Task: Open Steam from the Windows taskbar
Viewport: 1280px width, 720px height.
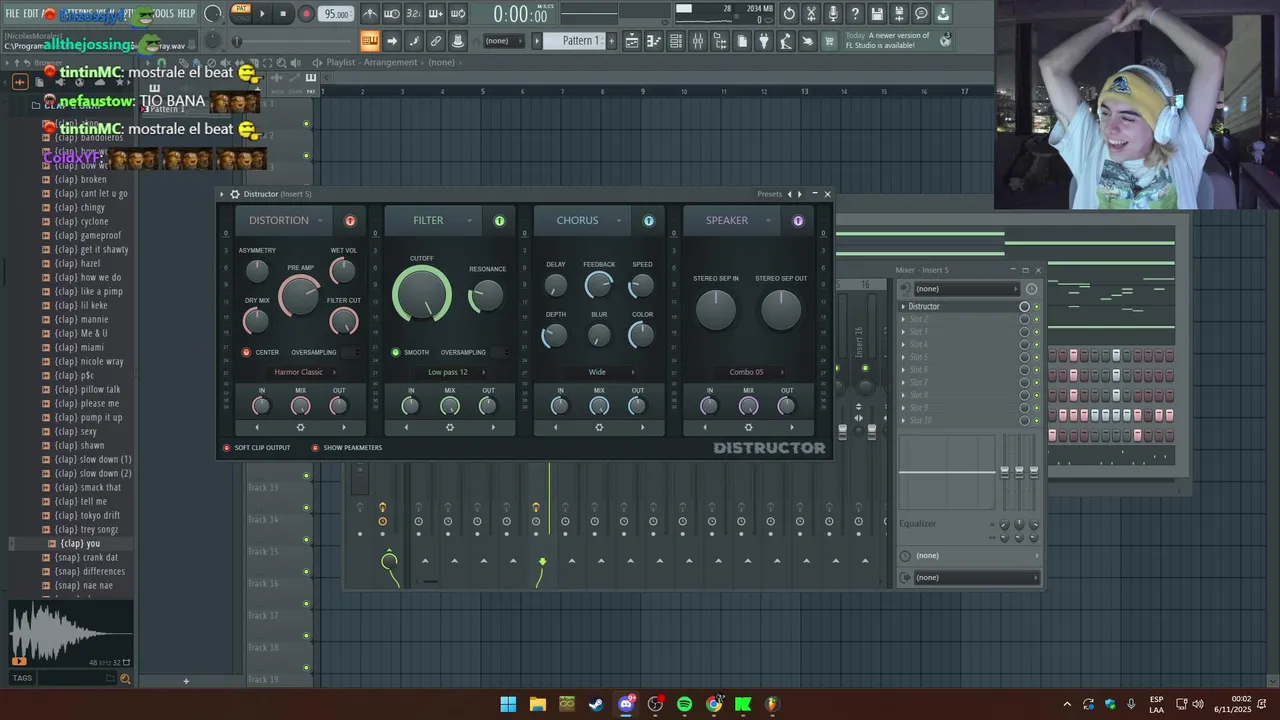Action: 596,704
